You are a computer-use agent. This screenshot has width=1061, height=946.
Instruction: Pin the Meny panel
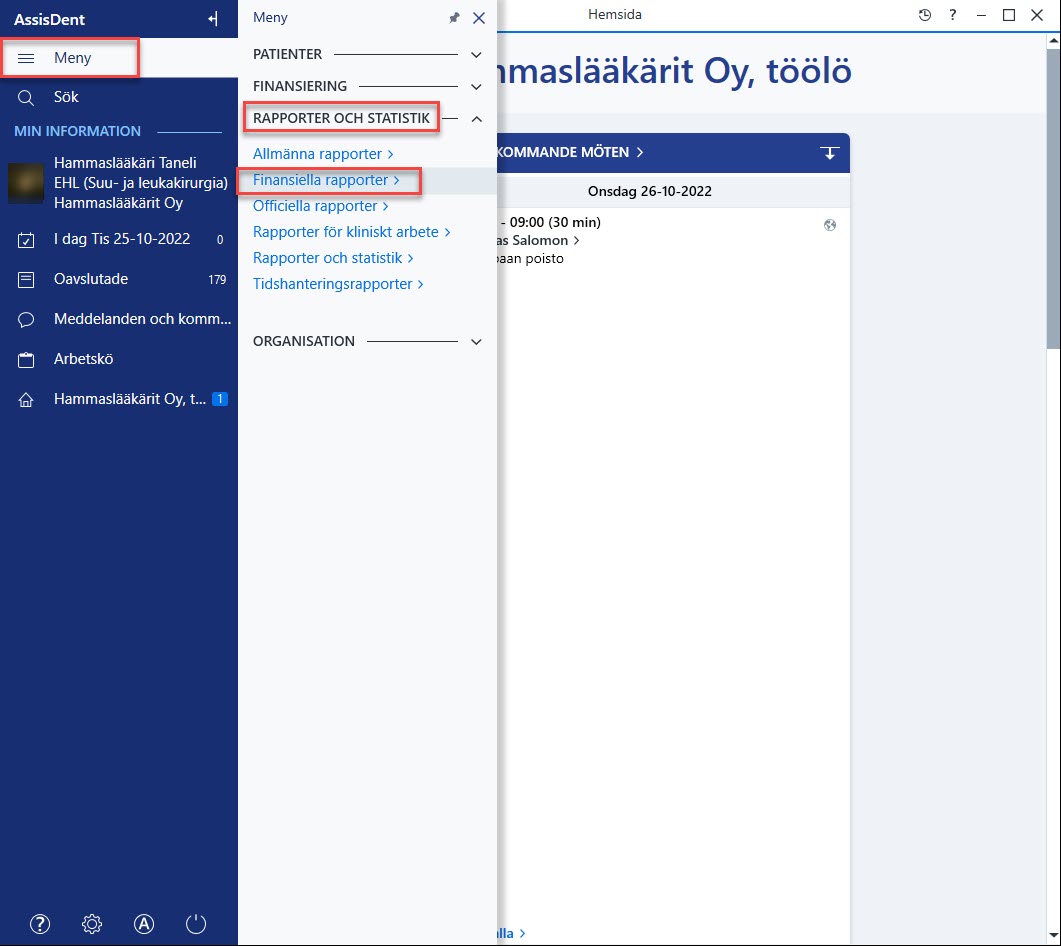click(x=454, y=18)
